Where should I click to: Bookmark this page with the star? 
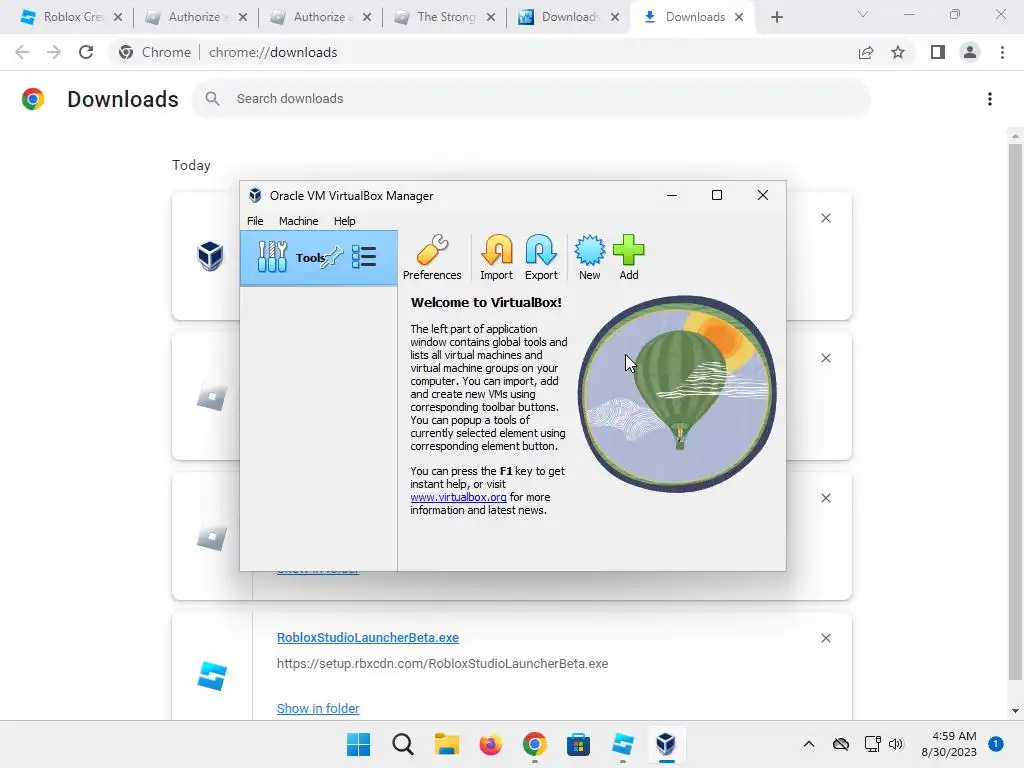pos(898,52)
